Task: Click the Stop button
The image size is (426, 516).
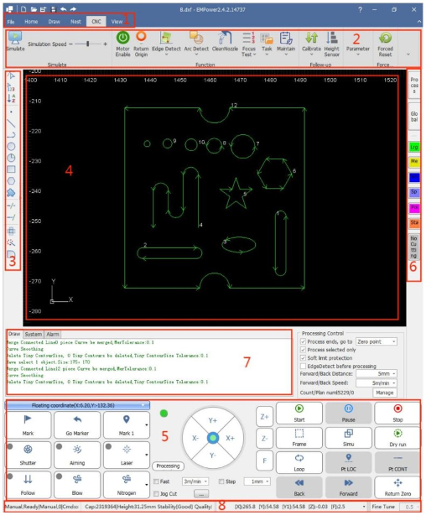Action: tap(397, 413)
